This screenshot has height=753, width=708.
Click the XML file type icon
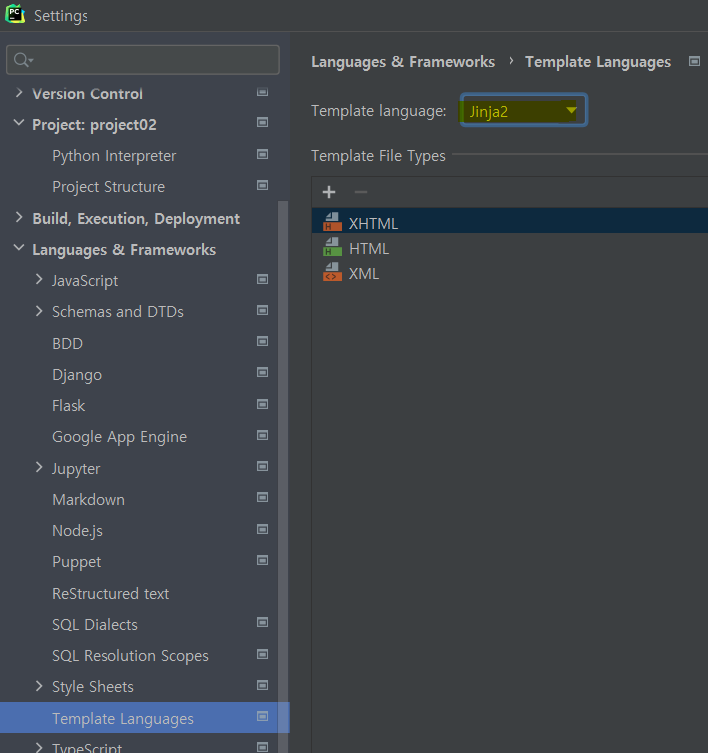[x=332, y=272]
